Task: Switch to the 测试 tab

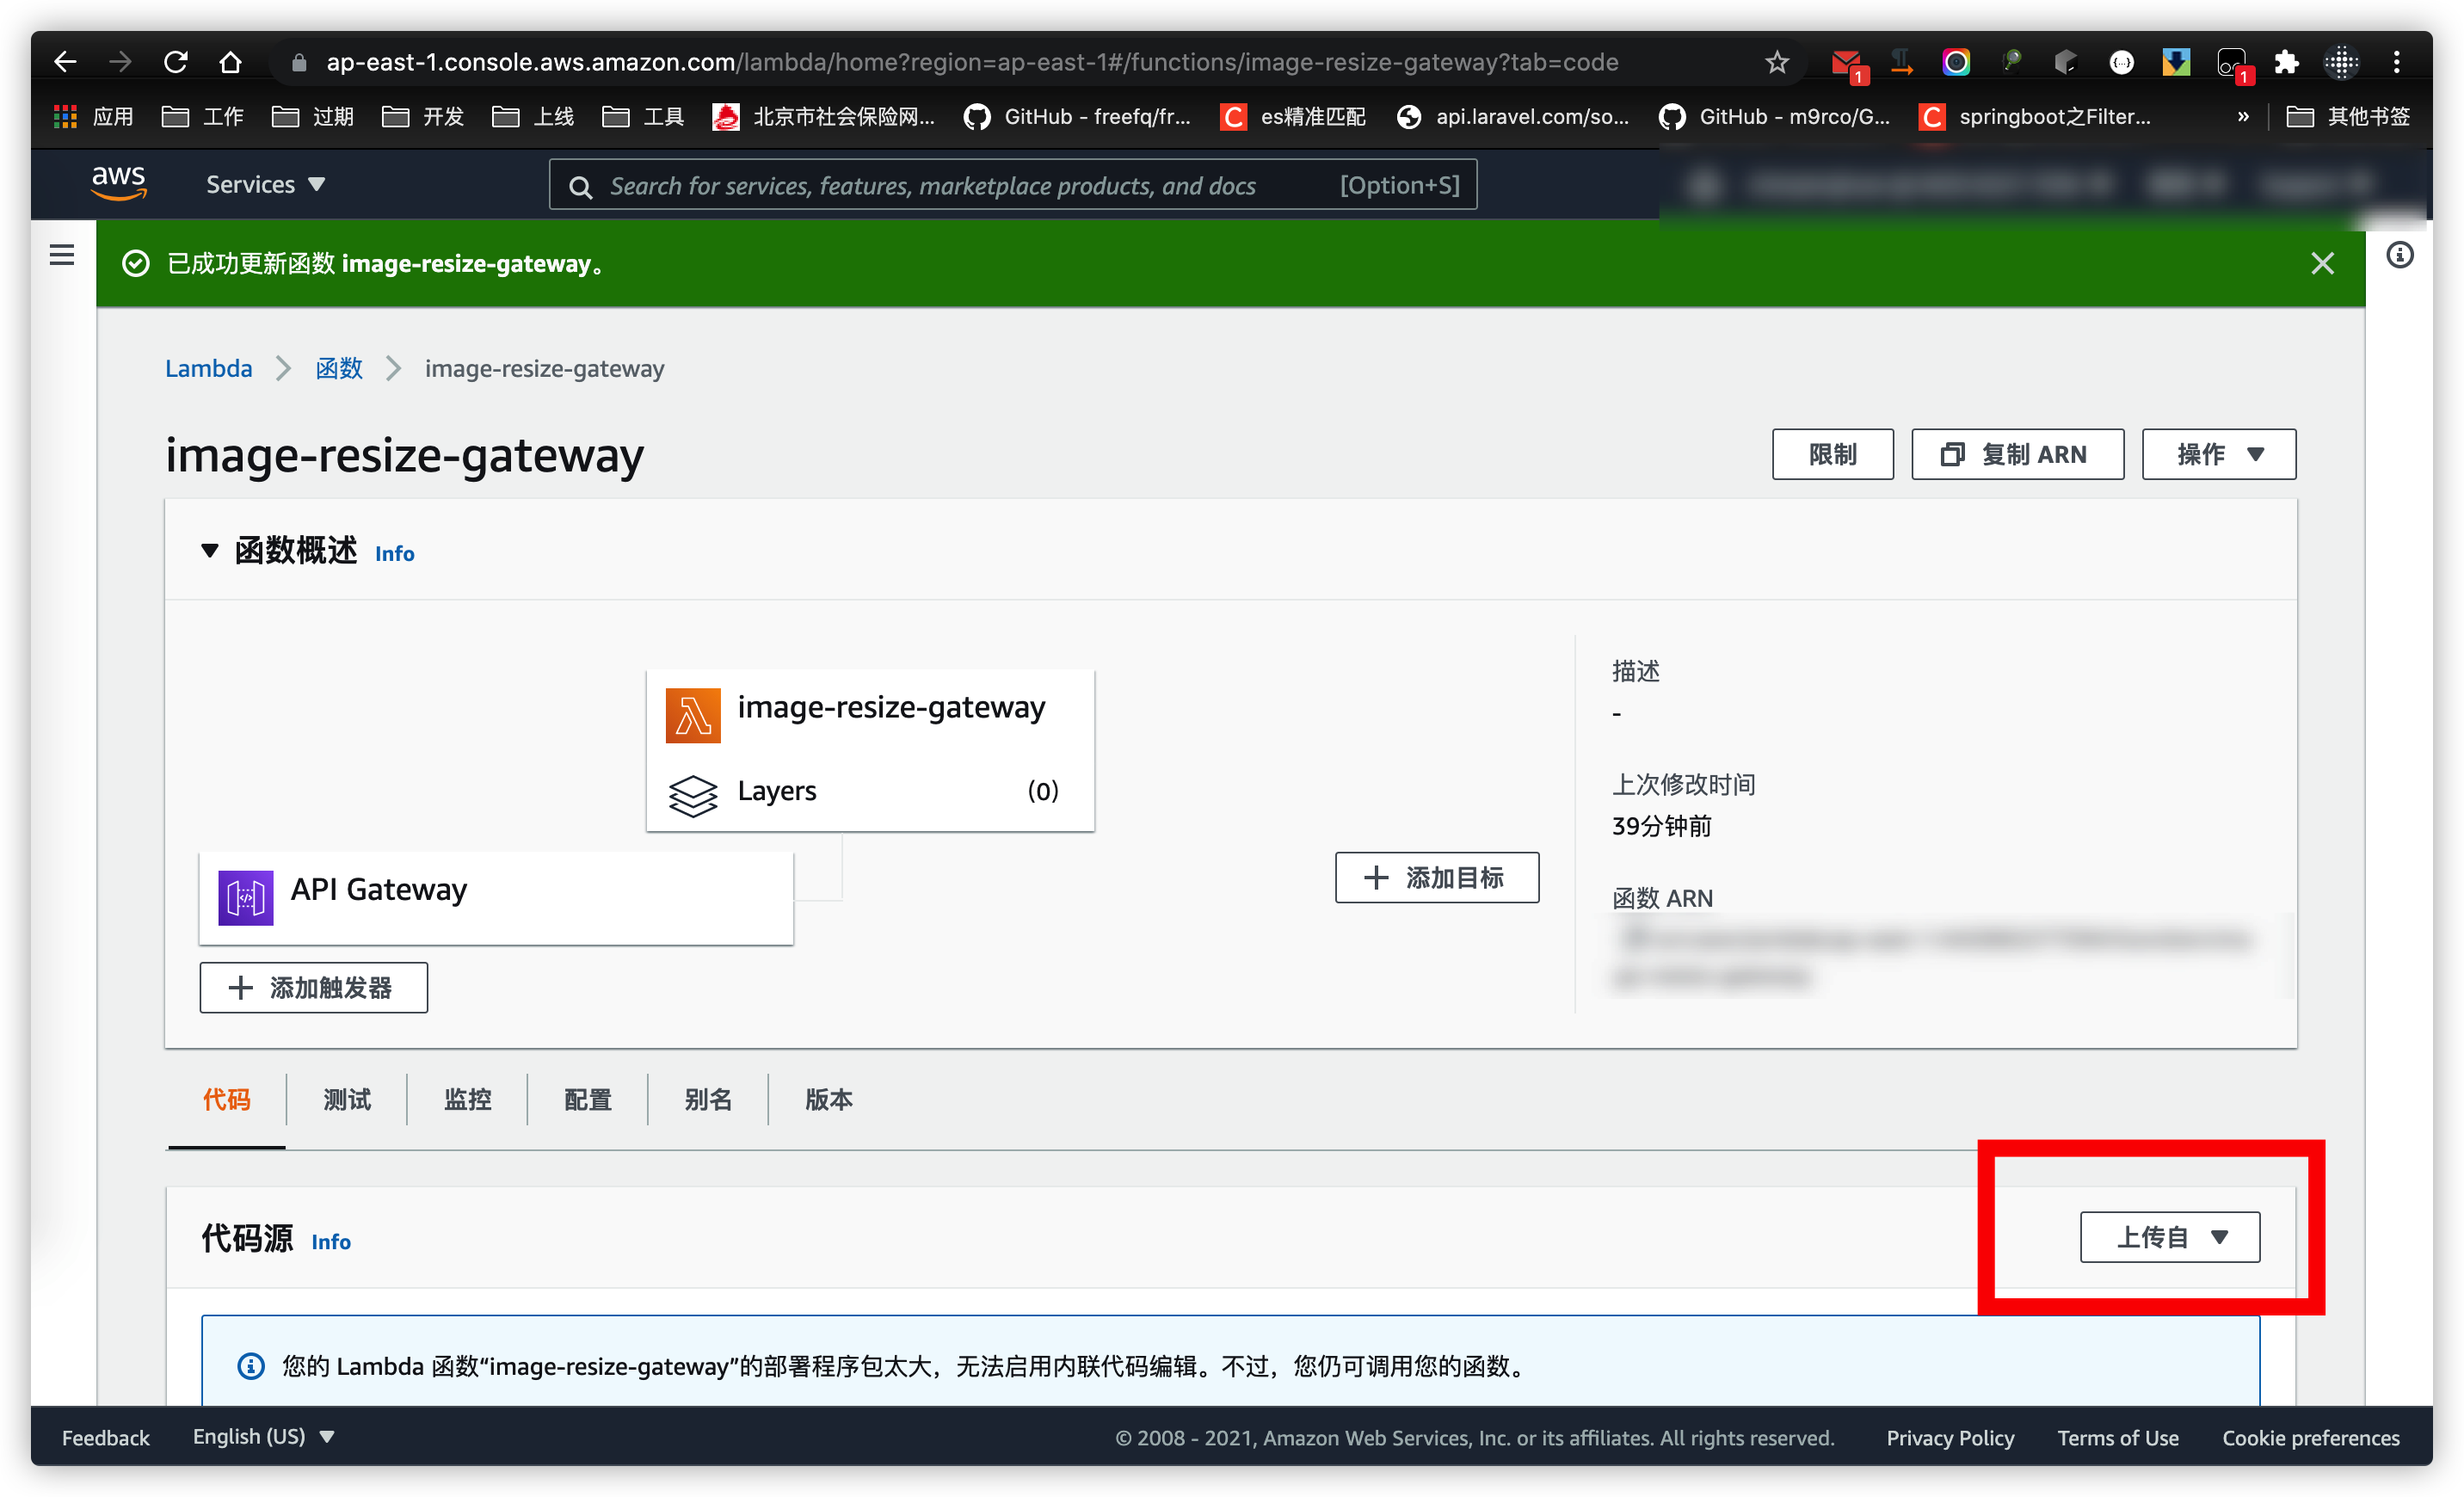Action: click(347, 1099)
